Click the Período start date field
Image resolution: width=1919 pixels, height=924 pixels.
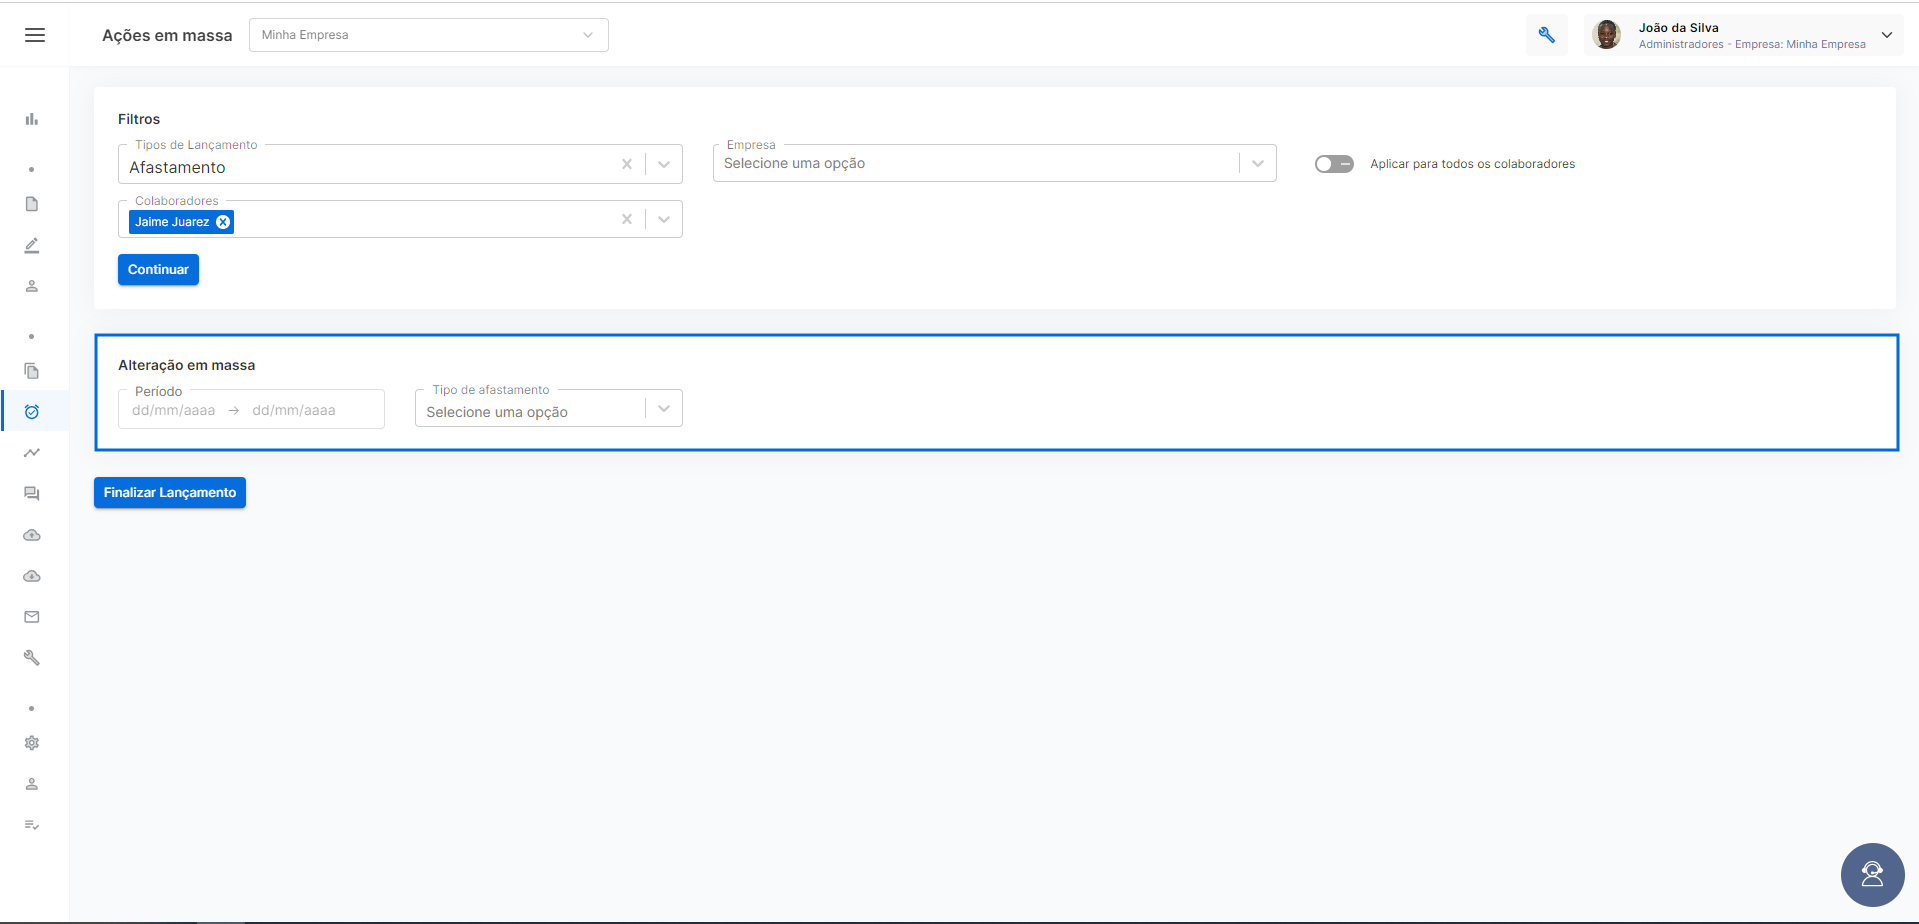[x=174, y=410]
